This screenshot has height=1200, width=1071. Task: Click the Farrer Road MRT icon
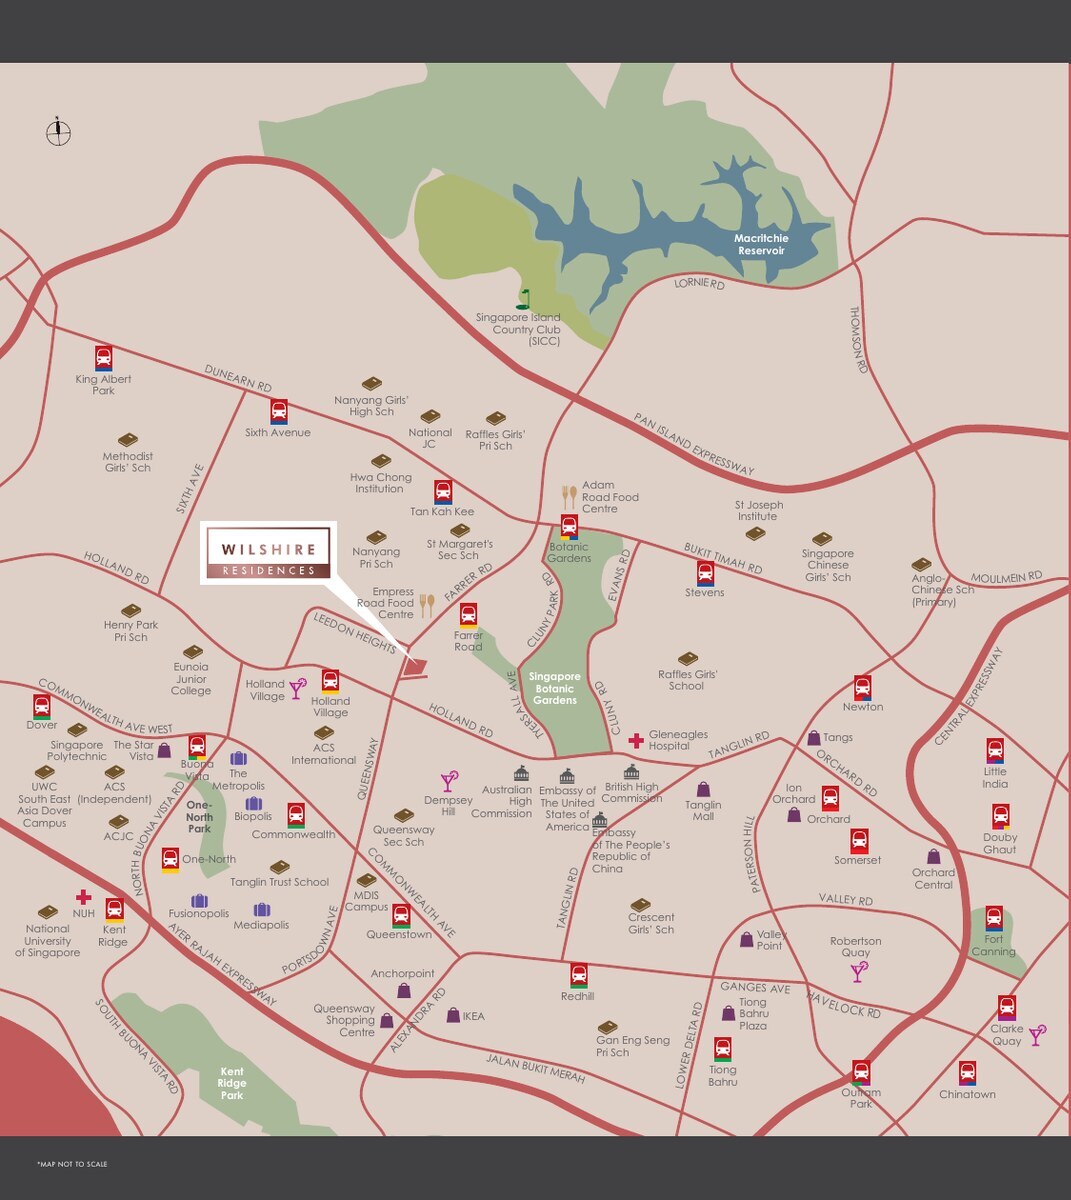click(x=468, y=616)
